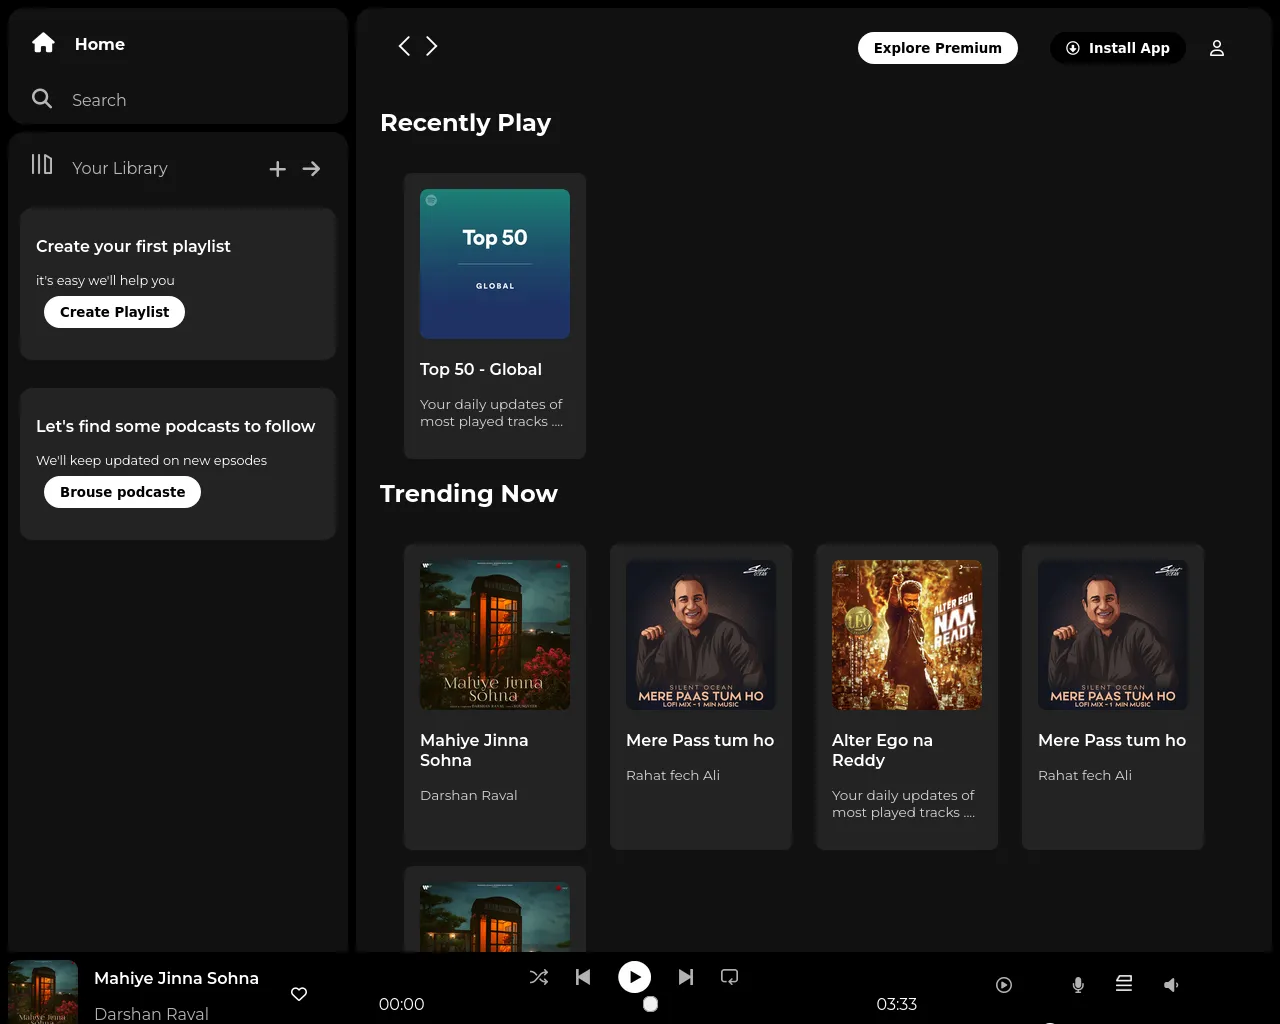Image resolution: width=1280 pixels, height=1024 pixels.
Task: Like the current song with heart icon
Action: [x=299, y=994]
